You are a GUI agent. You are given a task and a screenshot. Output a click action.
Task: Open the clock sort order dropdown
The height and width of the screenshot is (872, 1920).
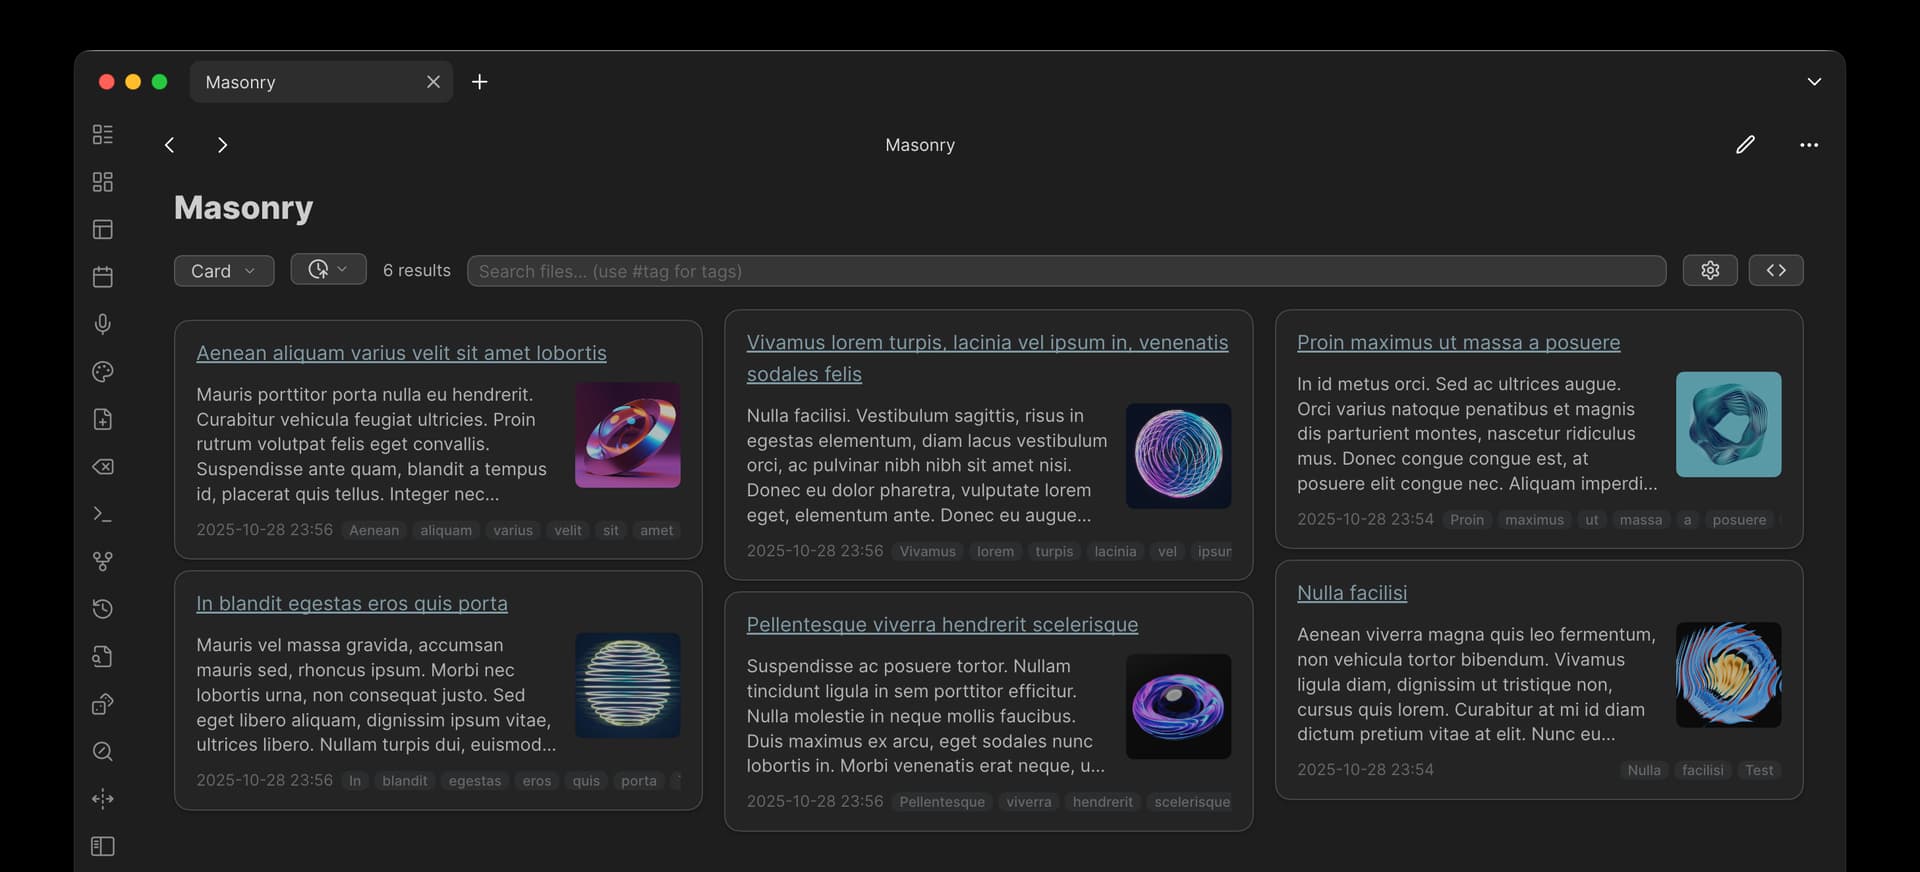(x=328, y=269)
